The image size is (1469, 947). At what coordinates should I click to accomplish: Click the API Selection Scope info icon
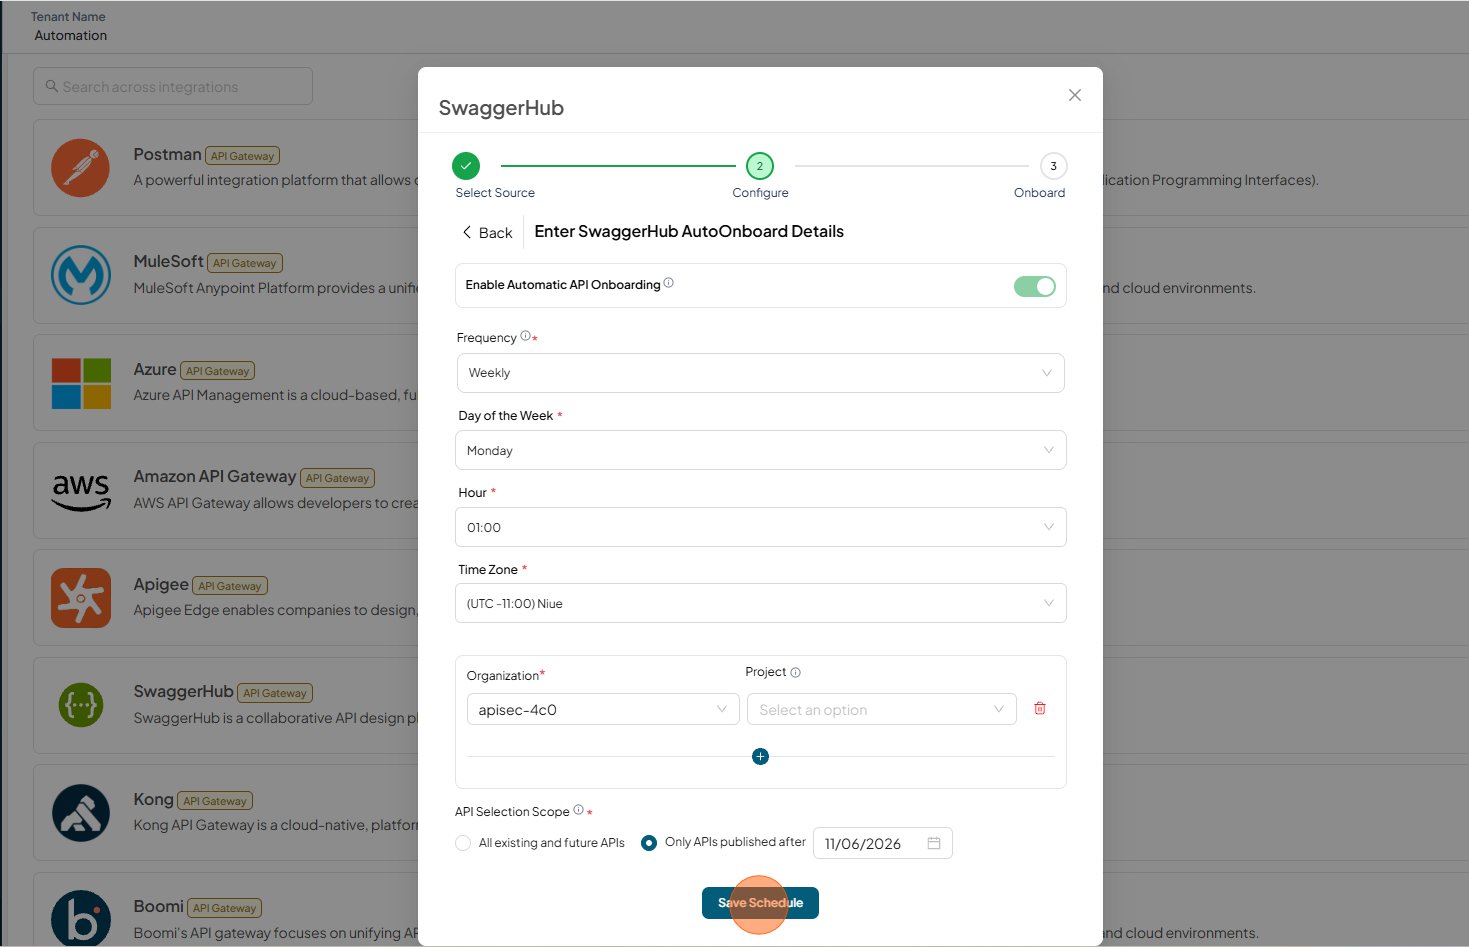coord(579,810)
